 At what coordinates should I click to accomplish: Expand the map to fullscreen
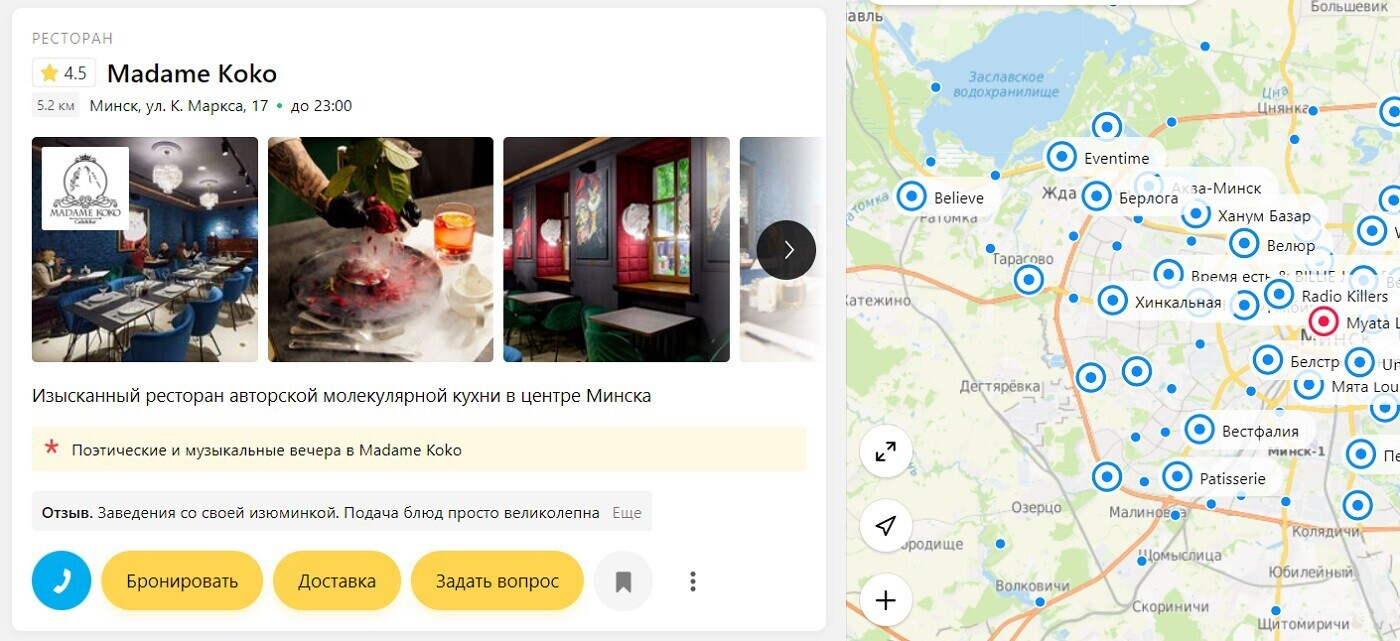click(x=886, y=452)
